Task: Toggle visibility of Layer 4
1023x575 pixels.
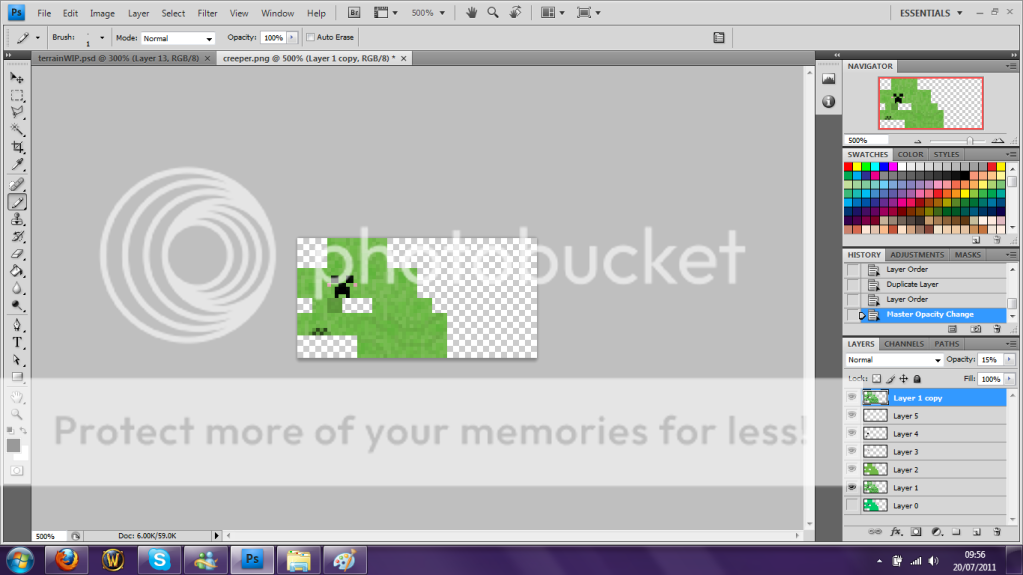Action: coord(852,433)
